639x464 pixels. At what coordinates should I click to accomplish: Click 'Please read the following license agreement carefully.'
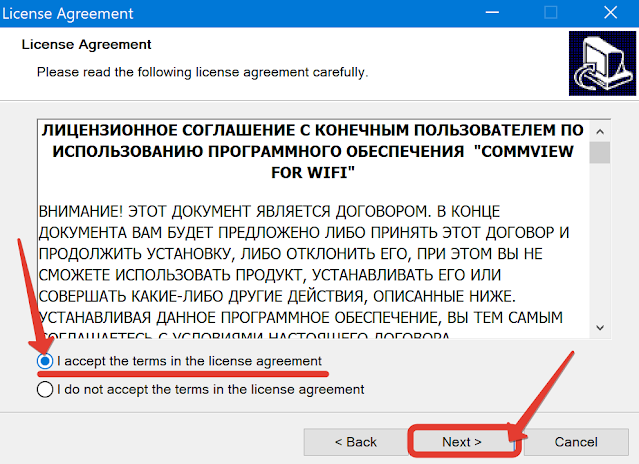click(203, 73)
